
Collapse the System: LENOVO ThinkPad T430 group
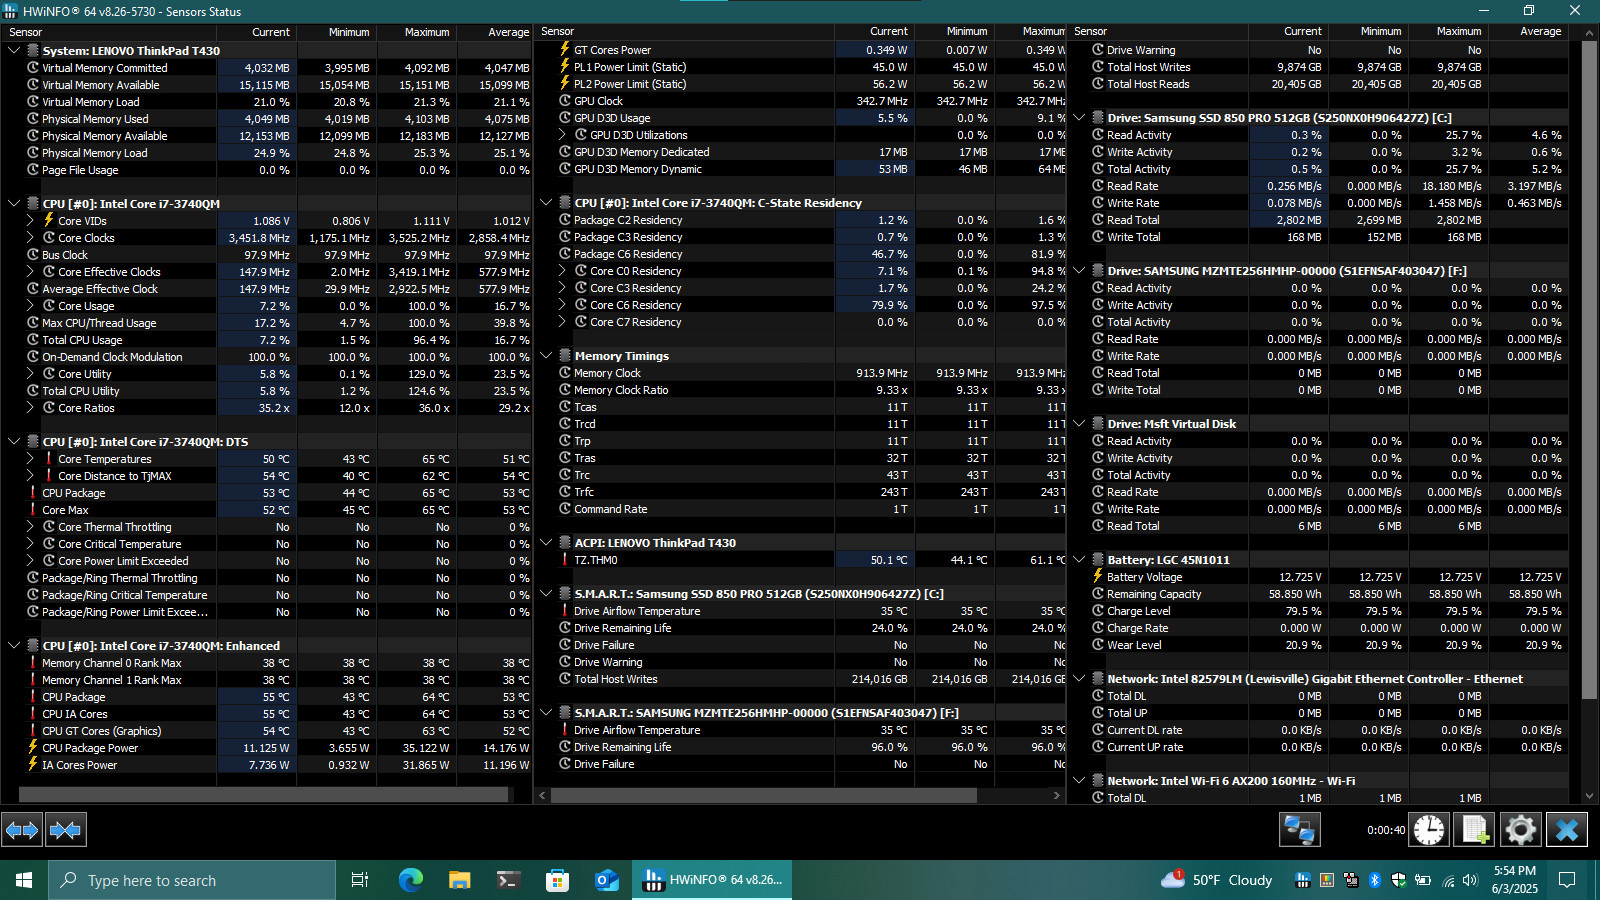[x=14, y=50]
